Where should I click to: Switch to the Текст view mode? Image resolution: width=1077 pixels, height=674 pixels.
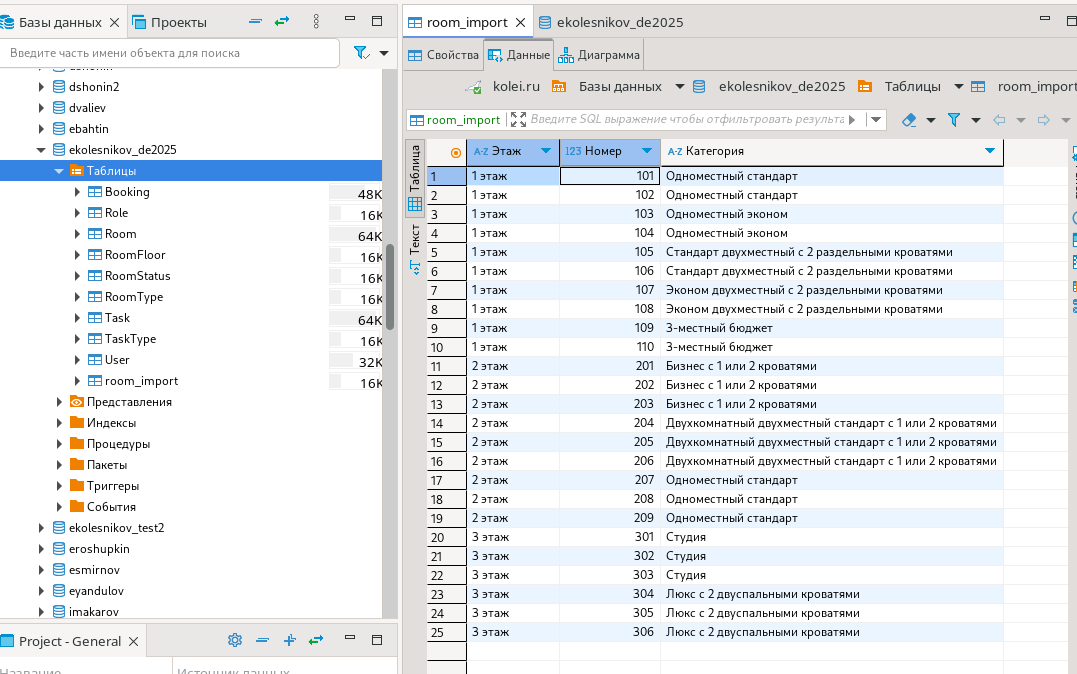tap(414, 248)
